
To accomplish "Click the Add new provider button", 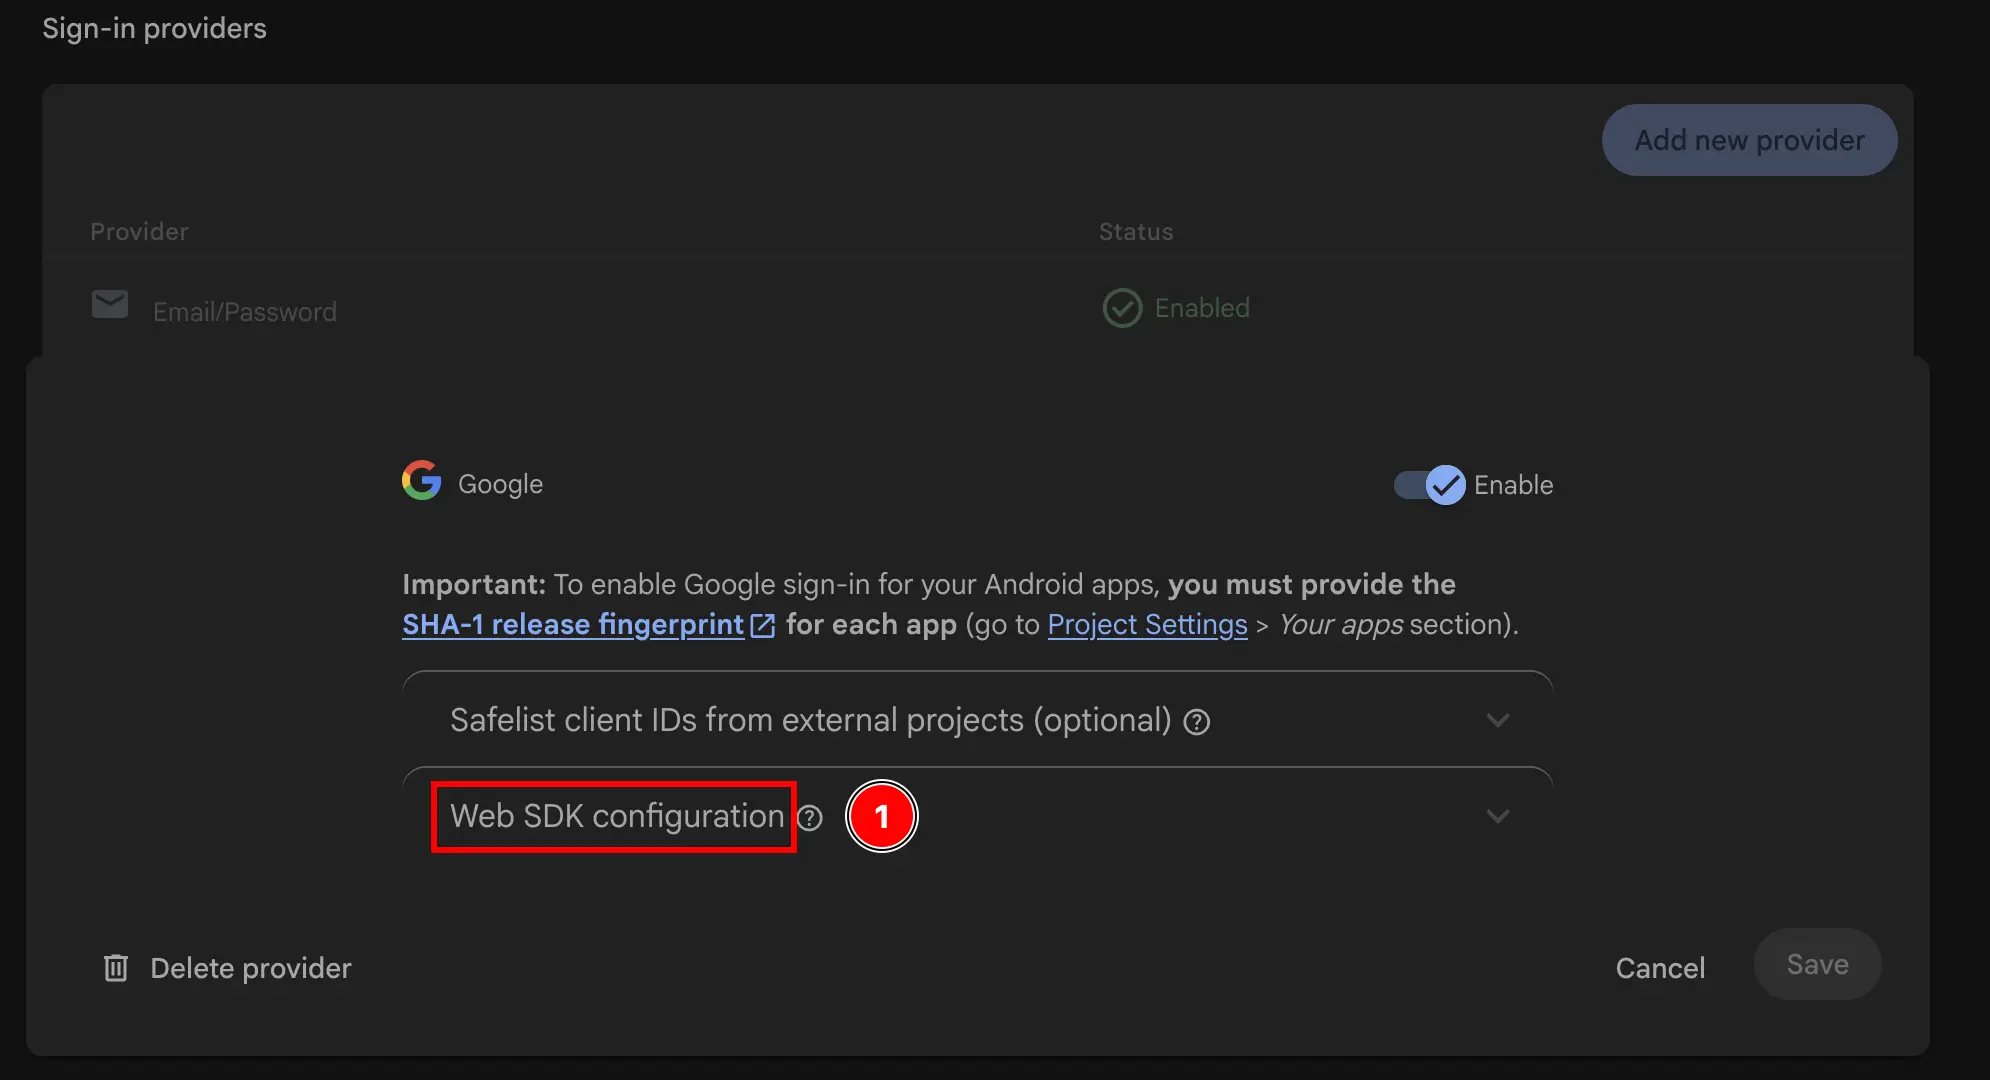I will tap(1749, 140).
